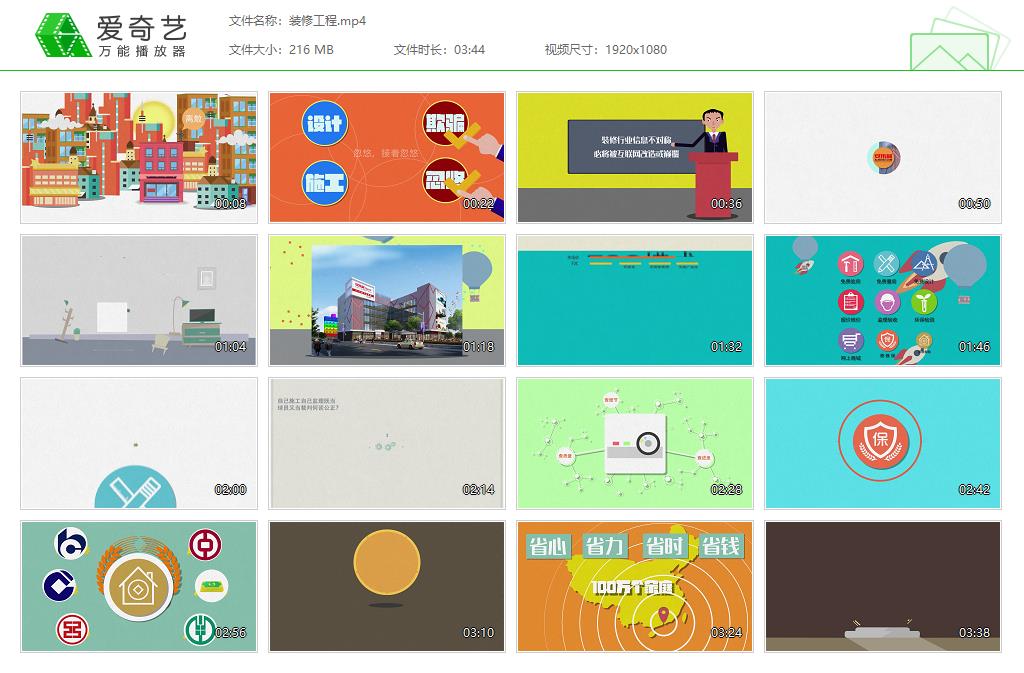Viewport: 1024px width, 673px height.
Task: Select the service icons thumbnail at 01:46
Action: 882,300
